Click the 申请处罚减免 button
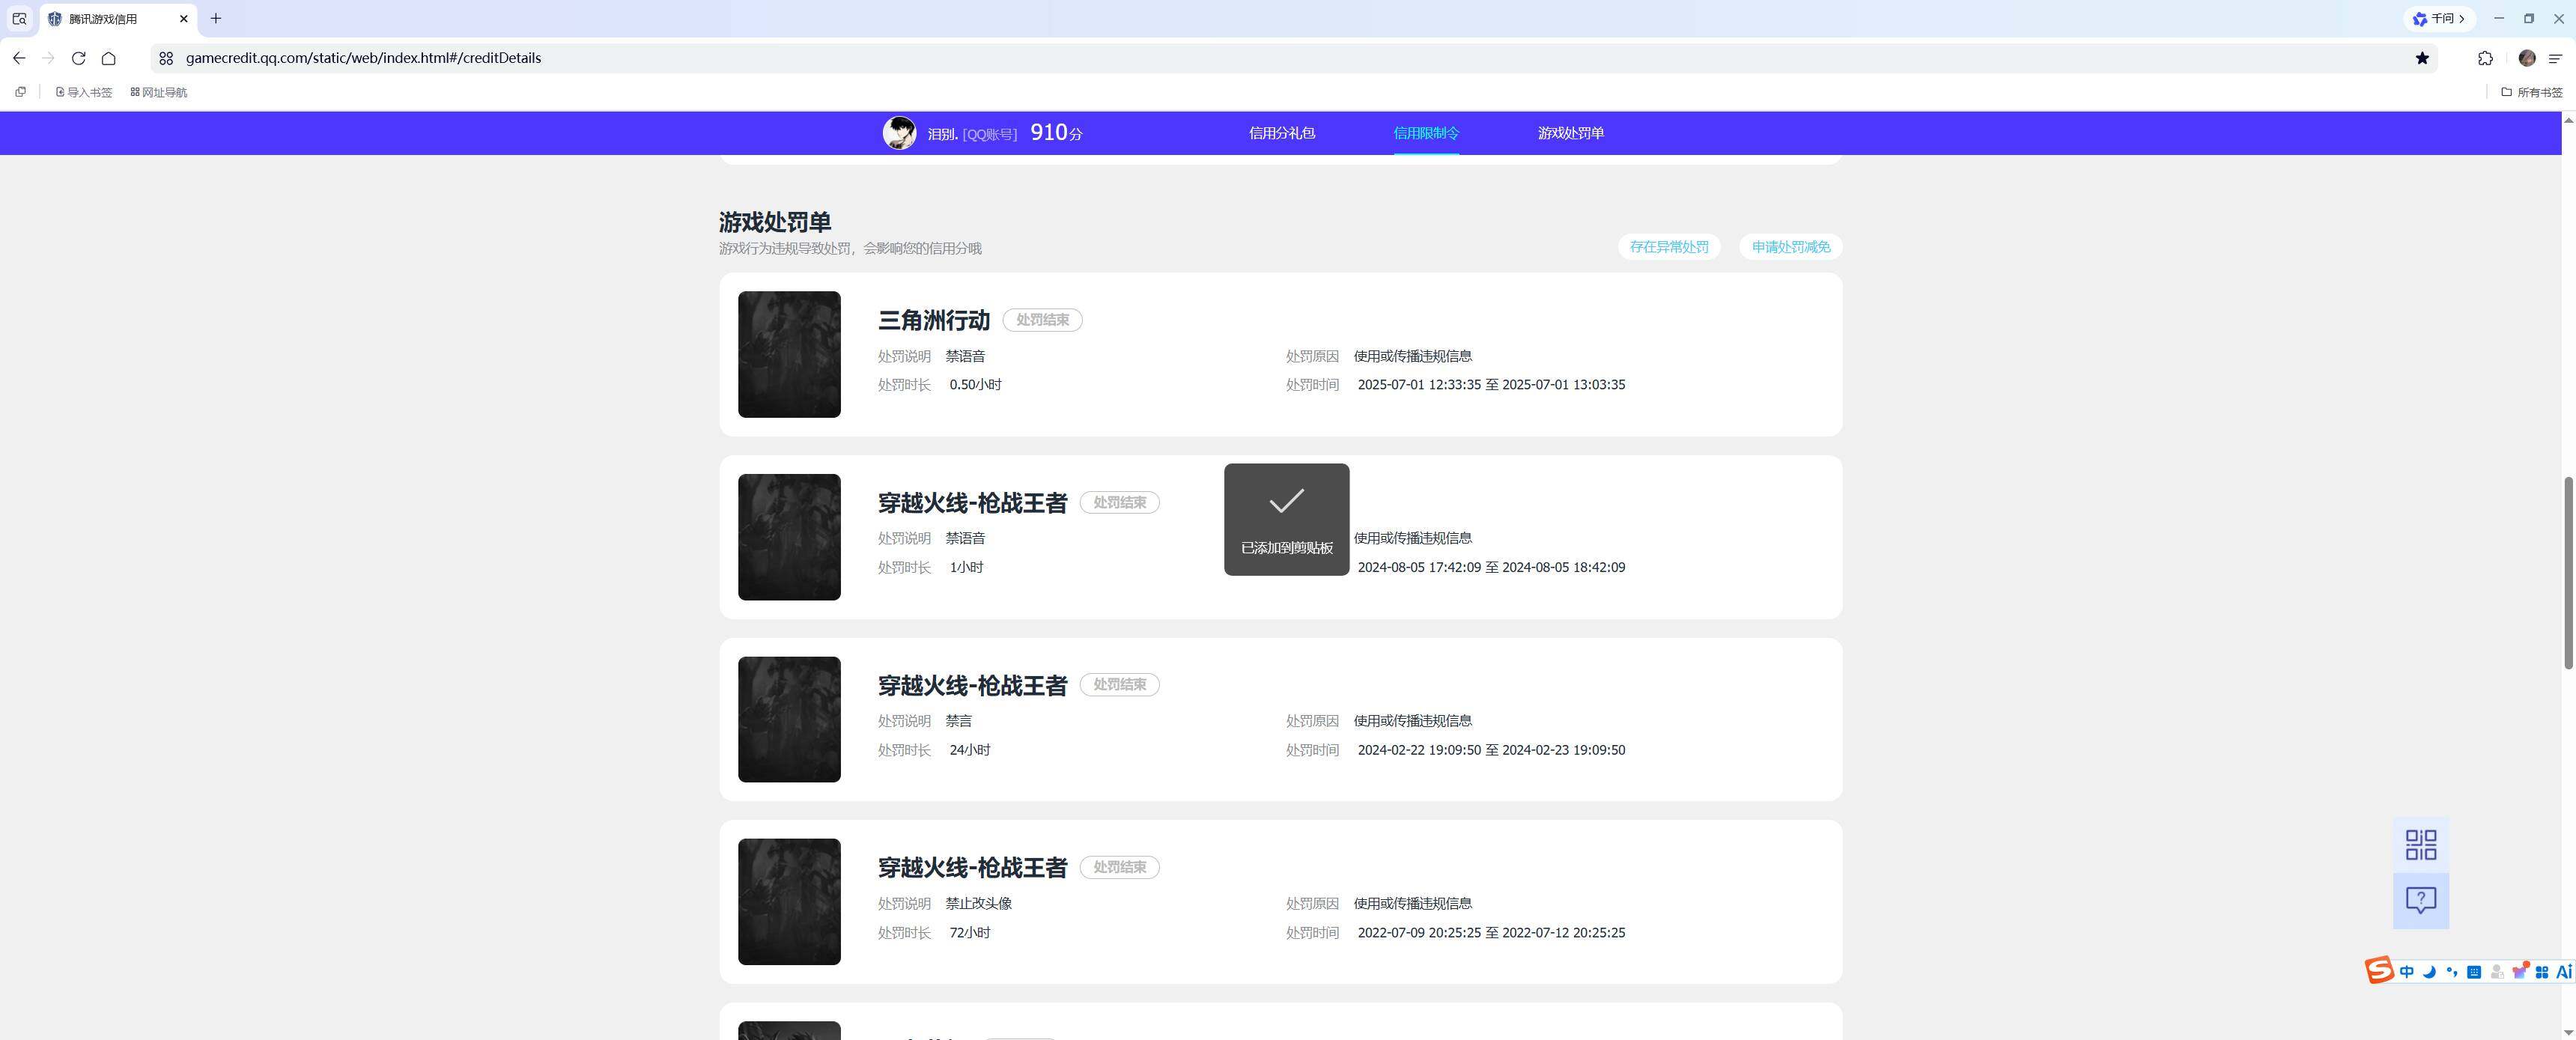 pos(1791,247)
